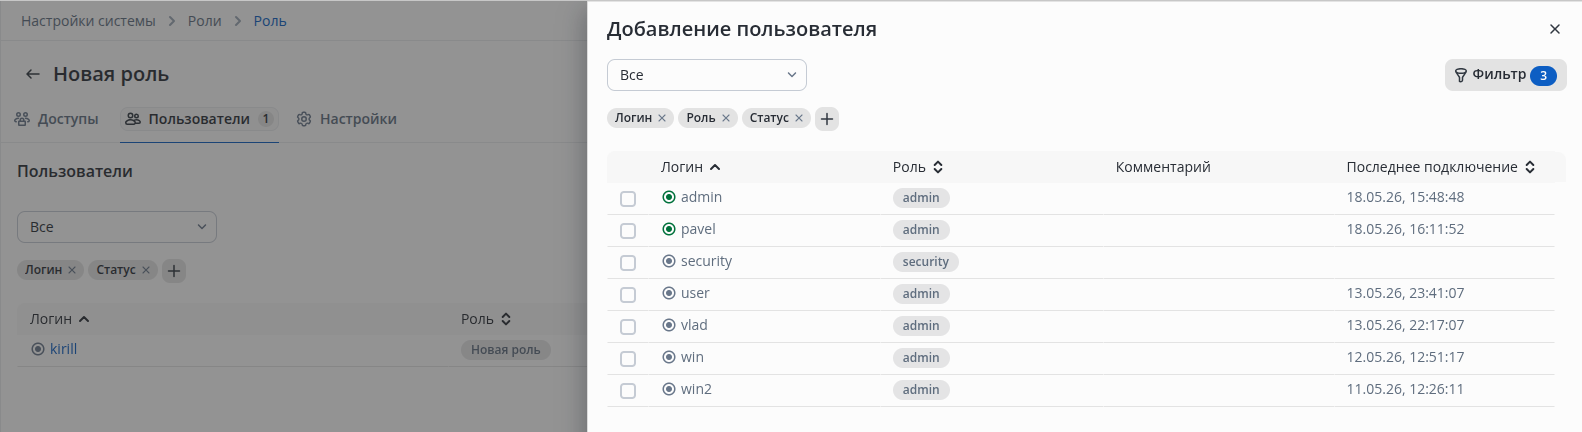Go back using the arrow beside Новая роль
1582x432 pixels.
tap(33, 74)
